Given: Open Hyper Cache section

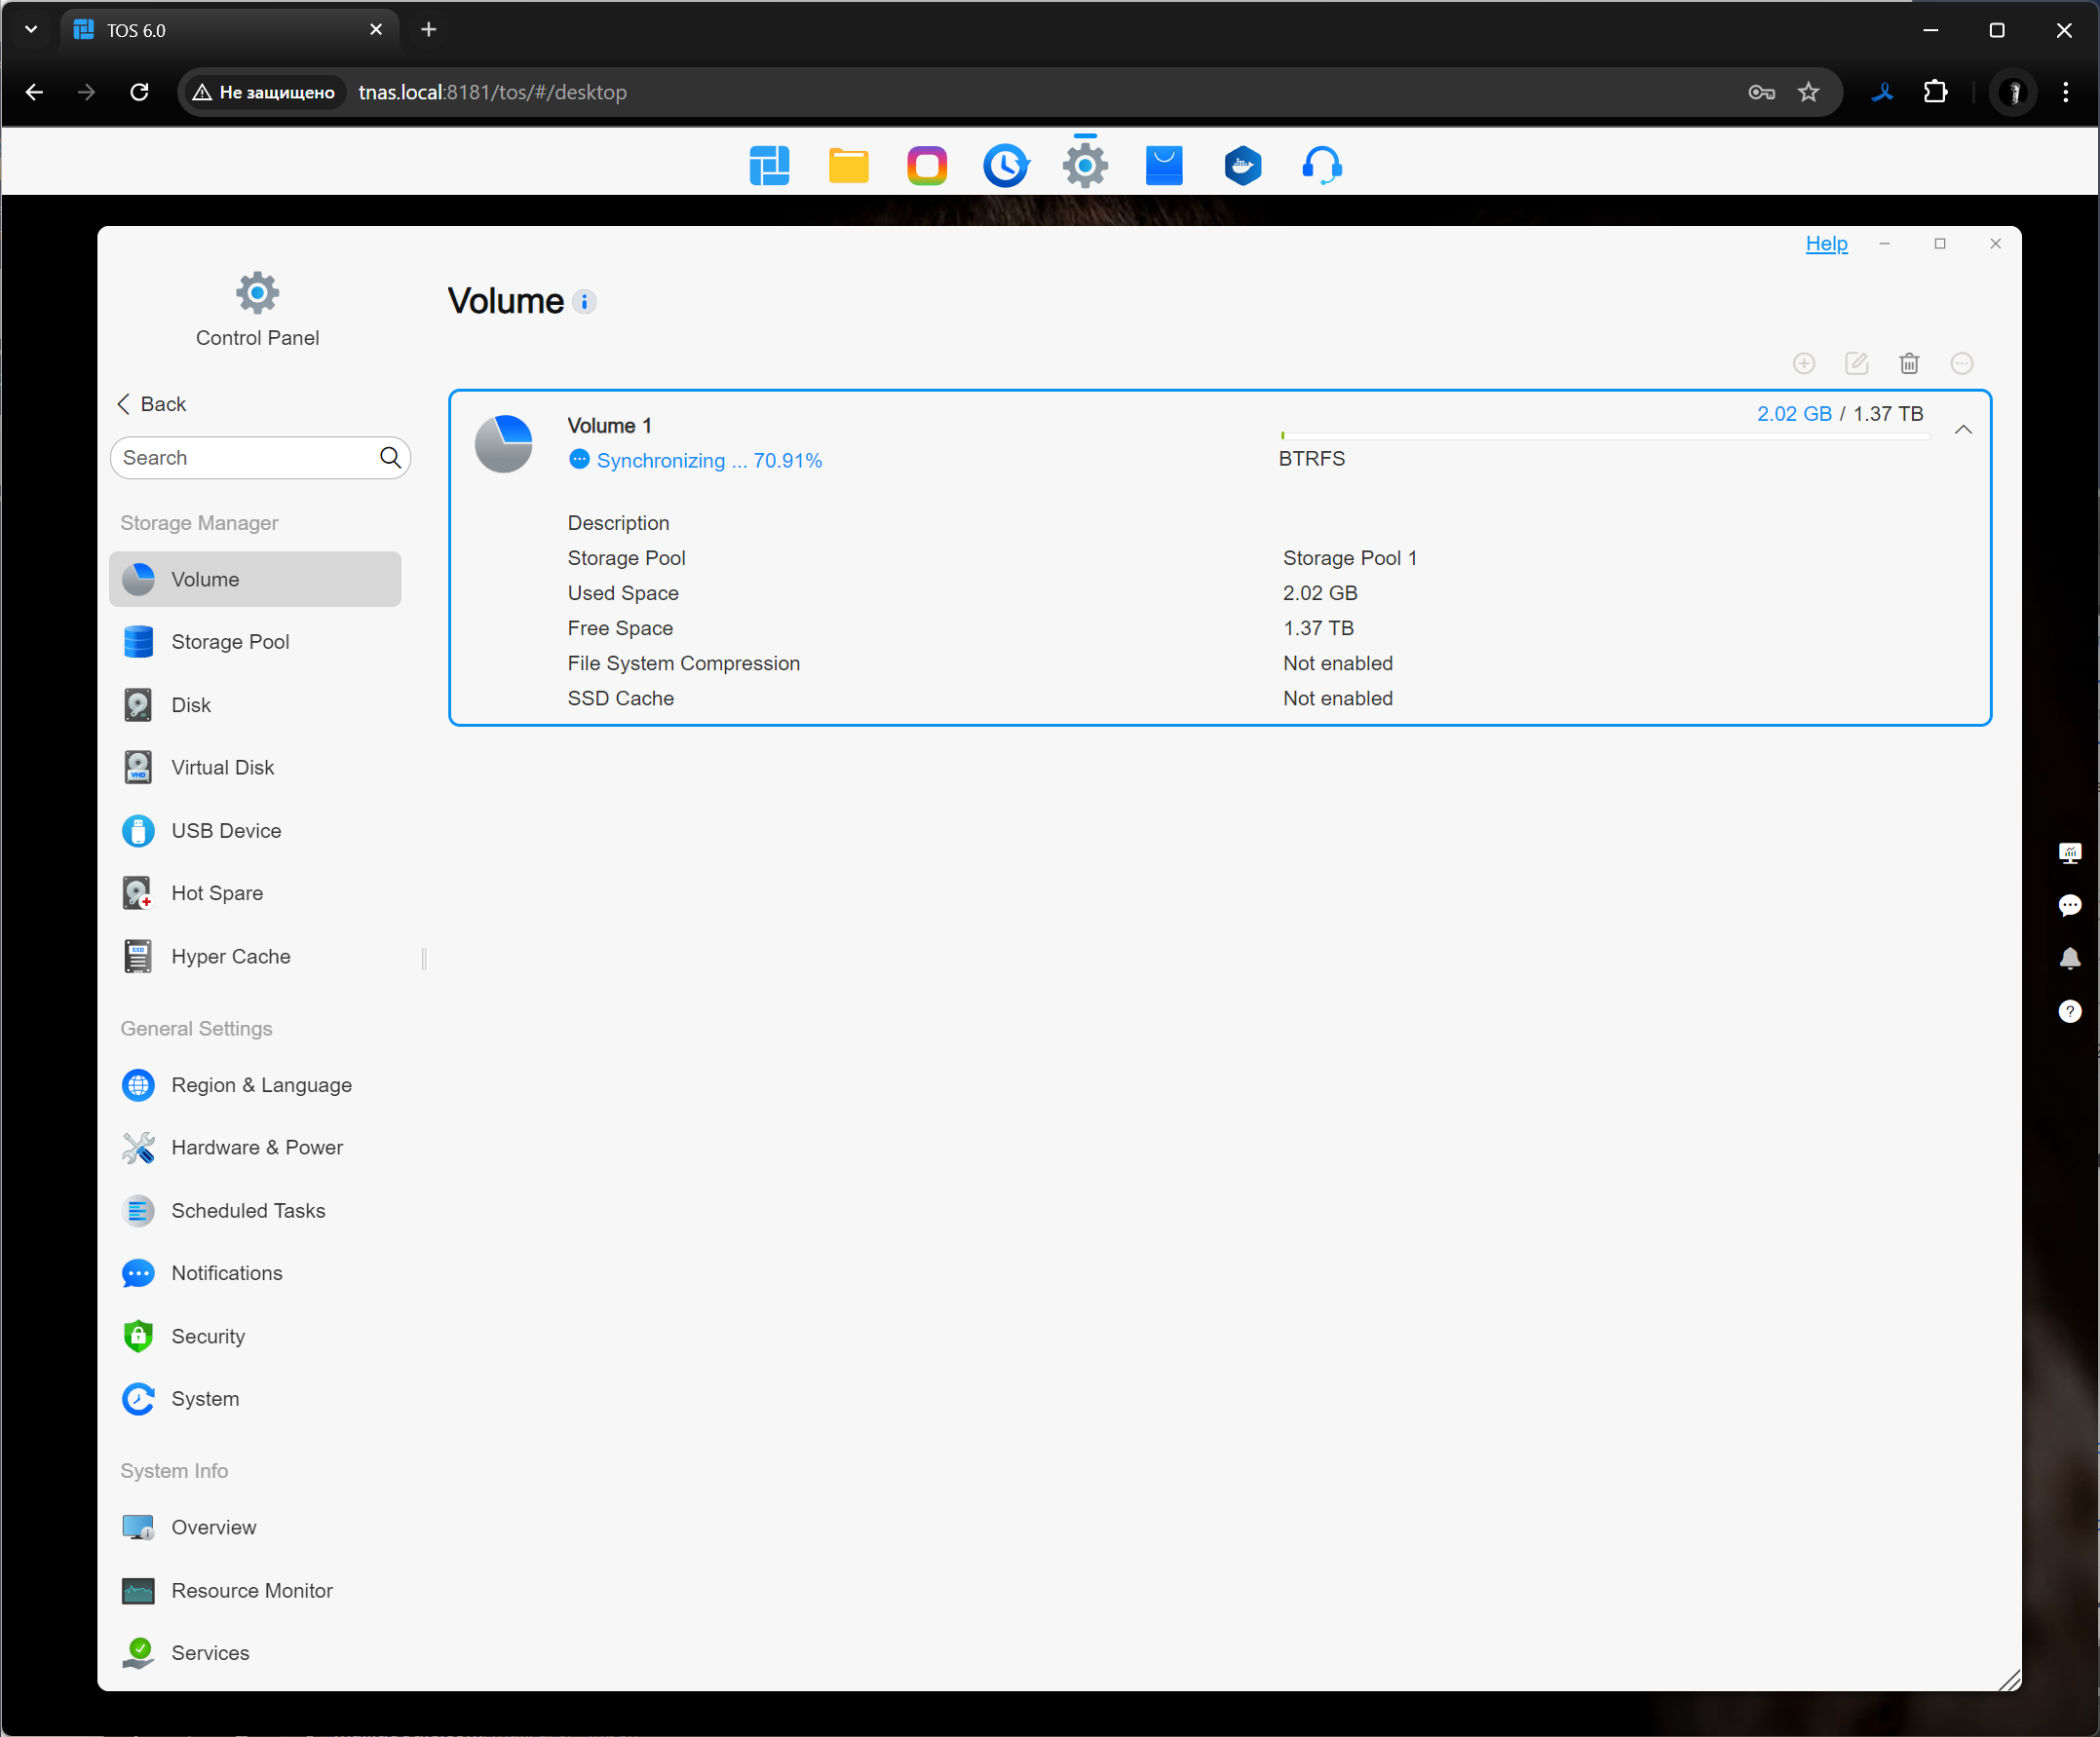Looking at the screenshot, I should coord(255,957).
